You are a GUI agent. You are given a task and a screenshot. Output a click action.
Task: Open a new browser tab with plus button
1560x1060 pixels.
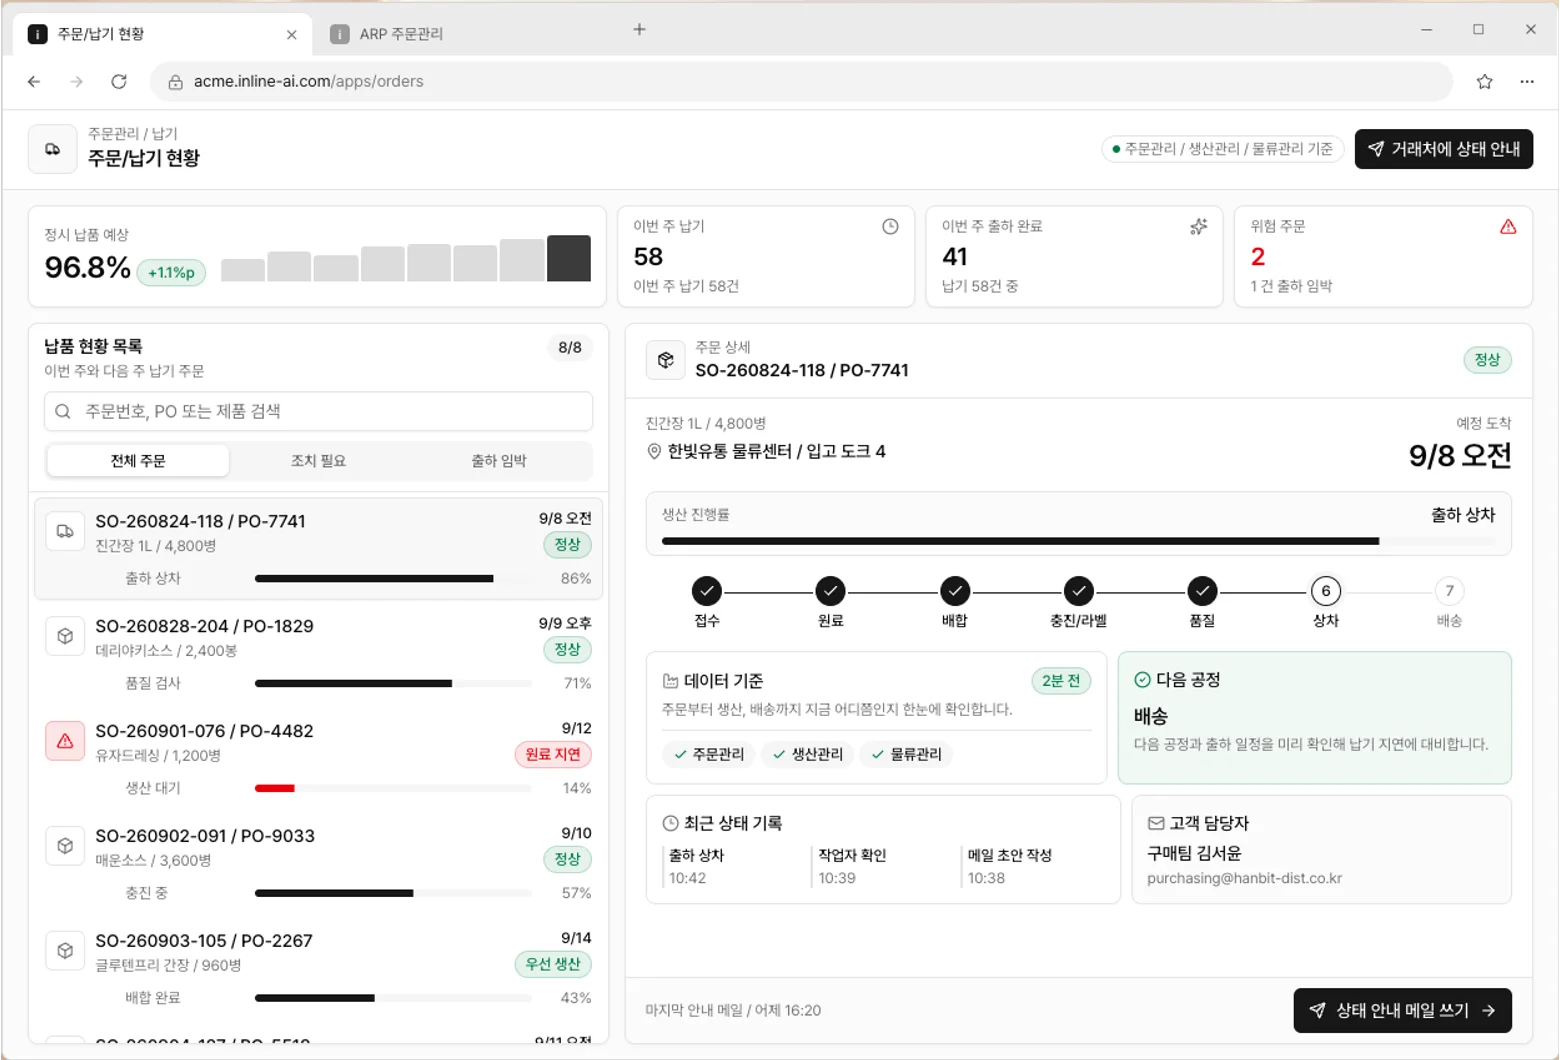(x=640, y=30)
